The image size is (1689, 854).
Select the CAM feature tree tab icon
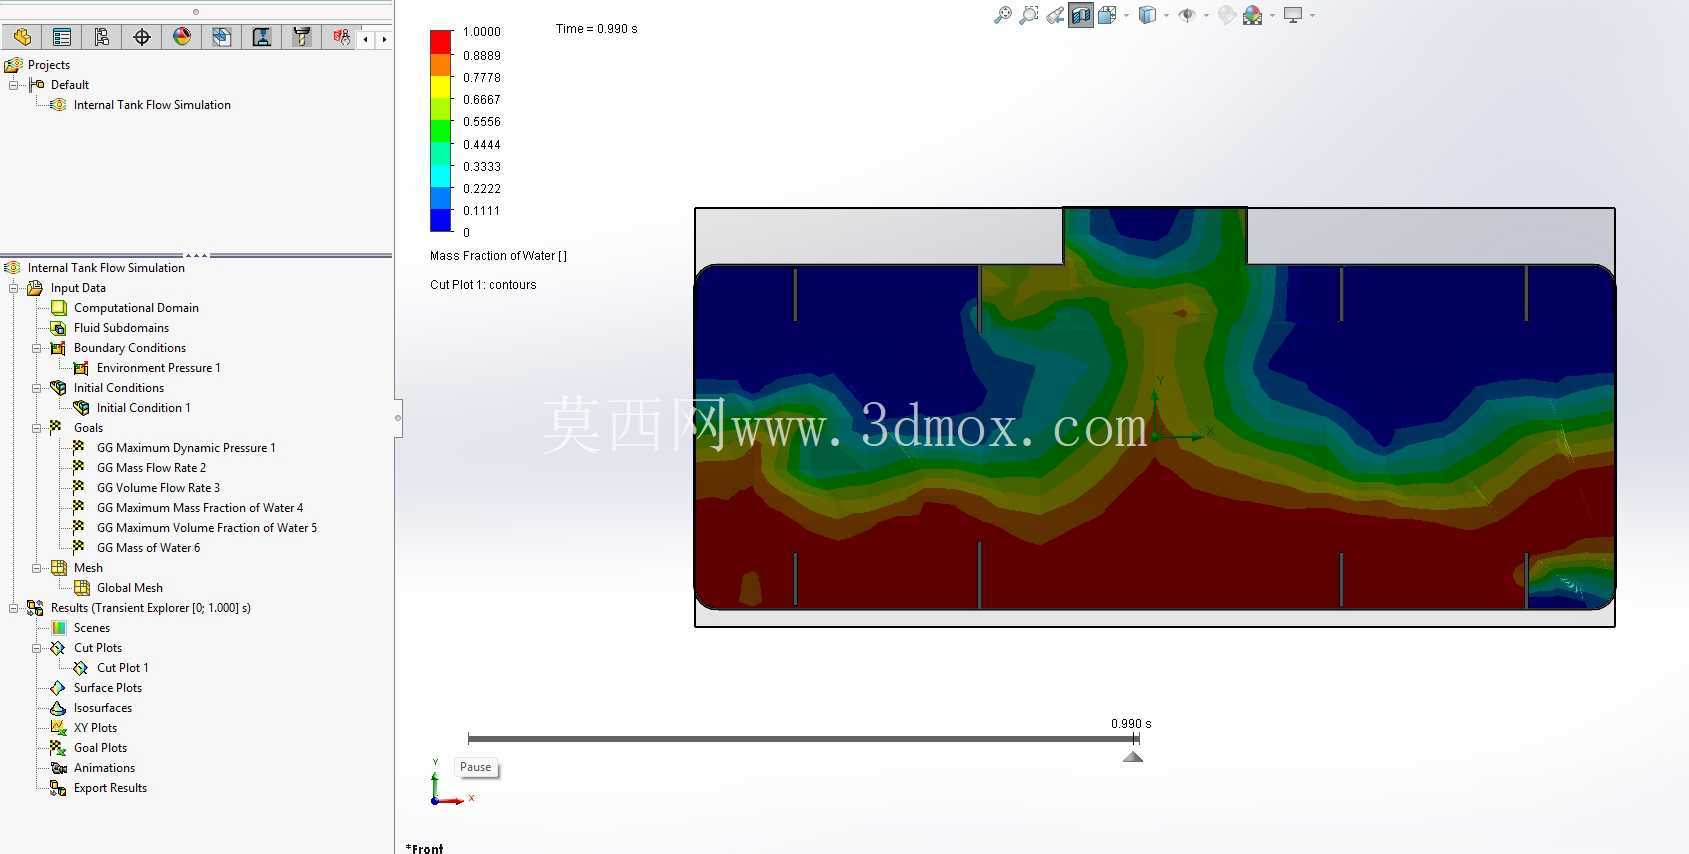(262, 37)
